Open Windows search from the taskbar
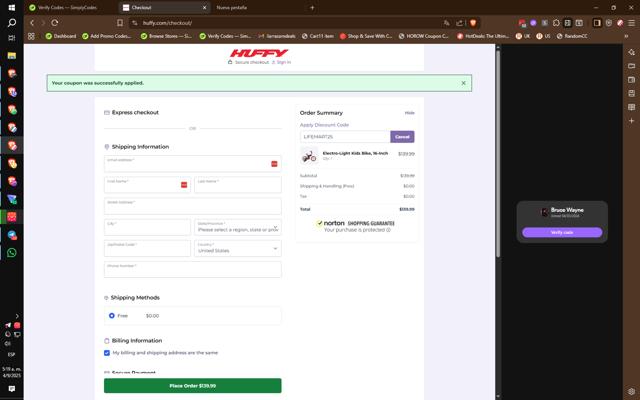The width and height of the screenshot is (640, 400). 11,22
